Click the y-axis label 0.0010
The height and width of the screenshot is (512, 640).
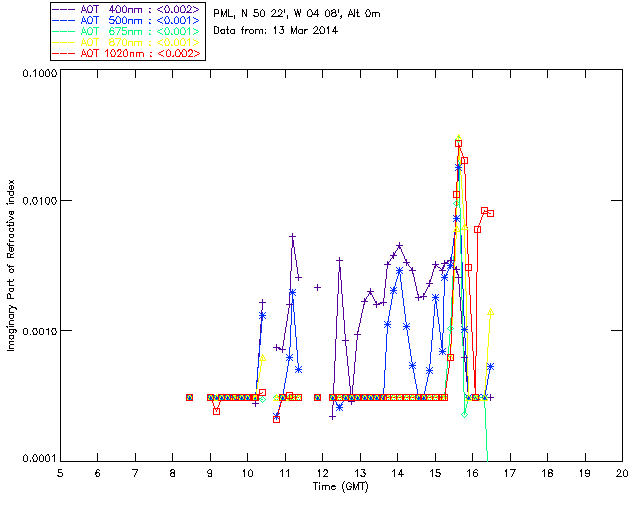click(39, 331)
